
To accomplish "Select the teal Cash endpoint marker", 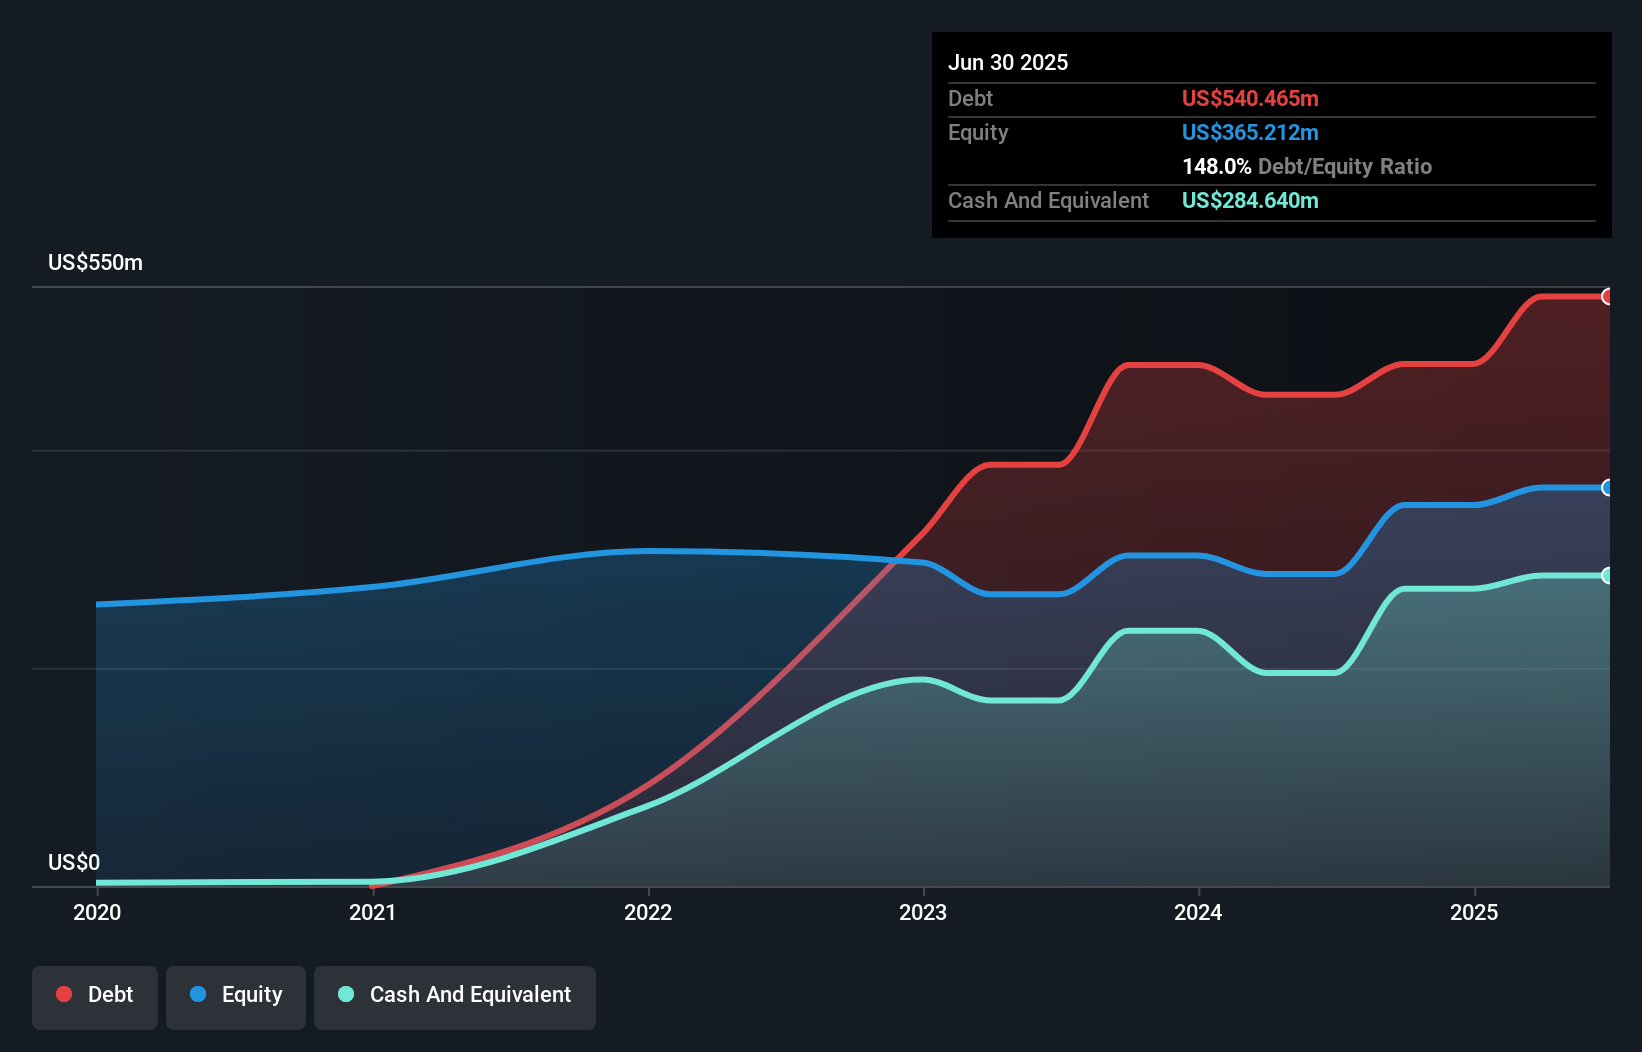I will [1607, 575].
